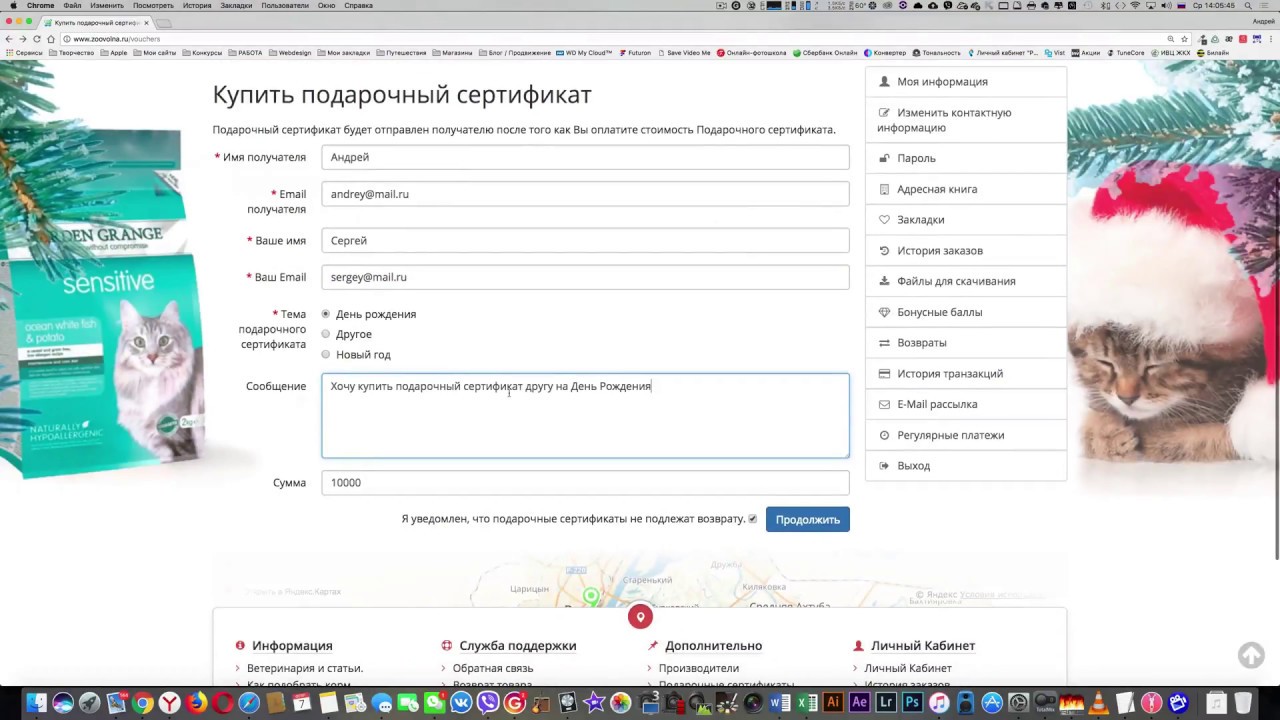Open the Сервисы bookmarks item
The width and height of the screenshot is (1280, 720).
click(25, 53)
